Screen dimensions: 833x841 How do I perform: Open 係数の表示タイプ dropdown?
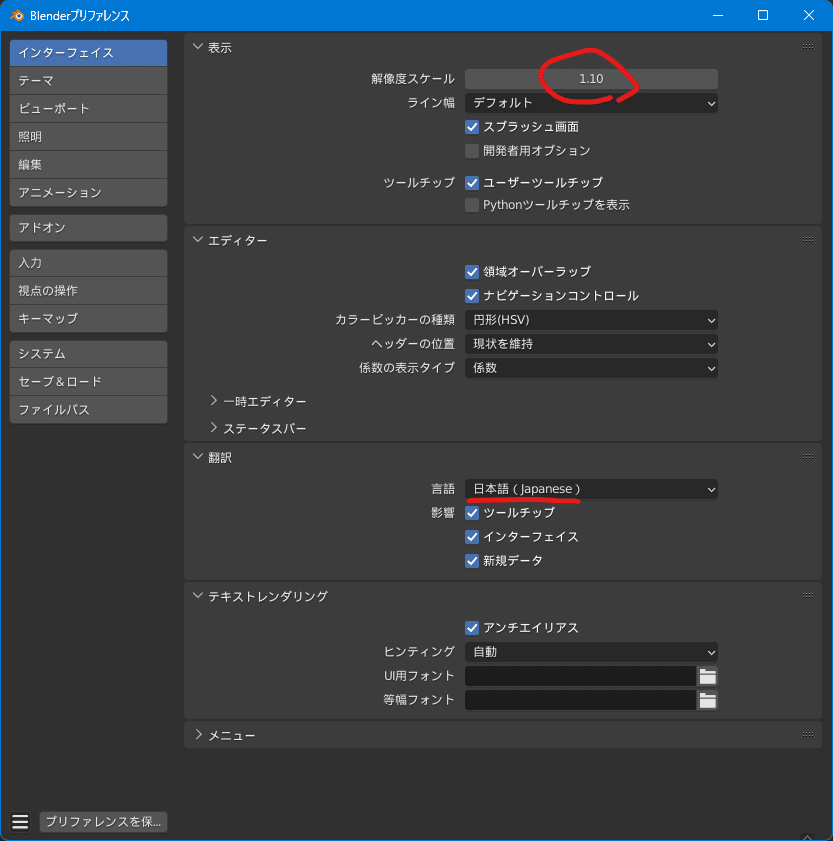(x=591, y=368)
